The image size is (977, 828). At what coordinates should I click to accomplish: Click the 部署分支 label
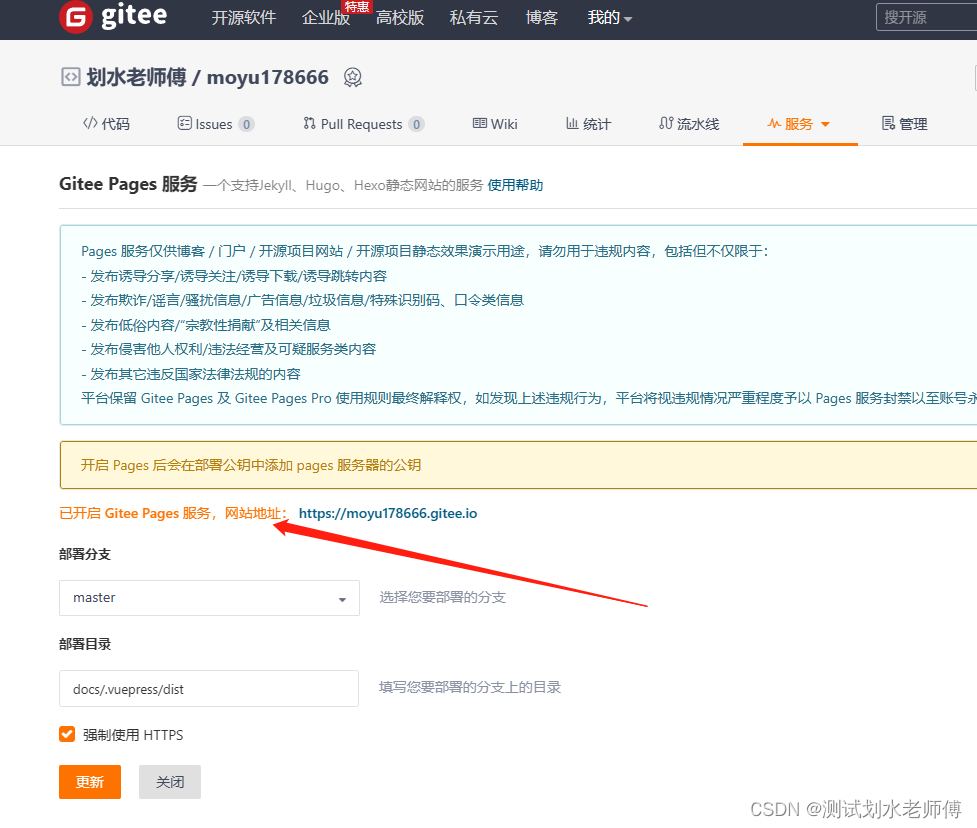click(85, 554)
